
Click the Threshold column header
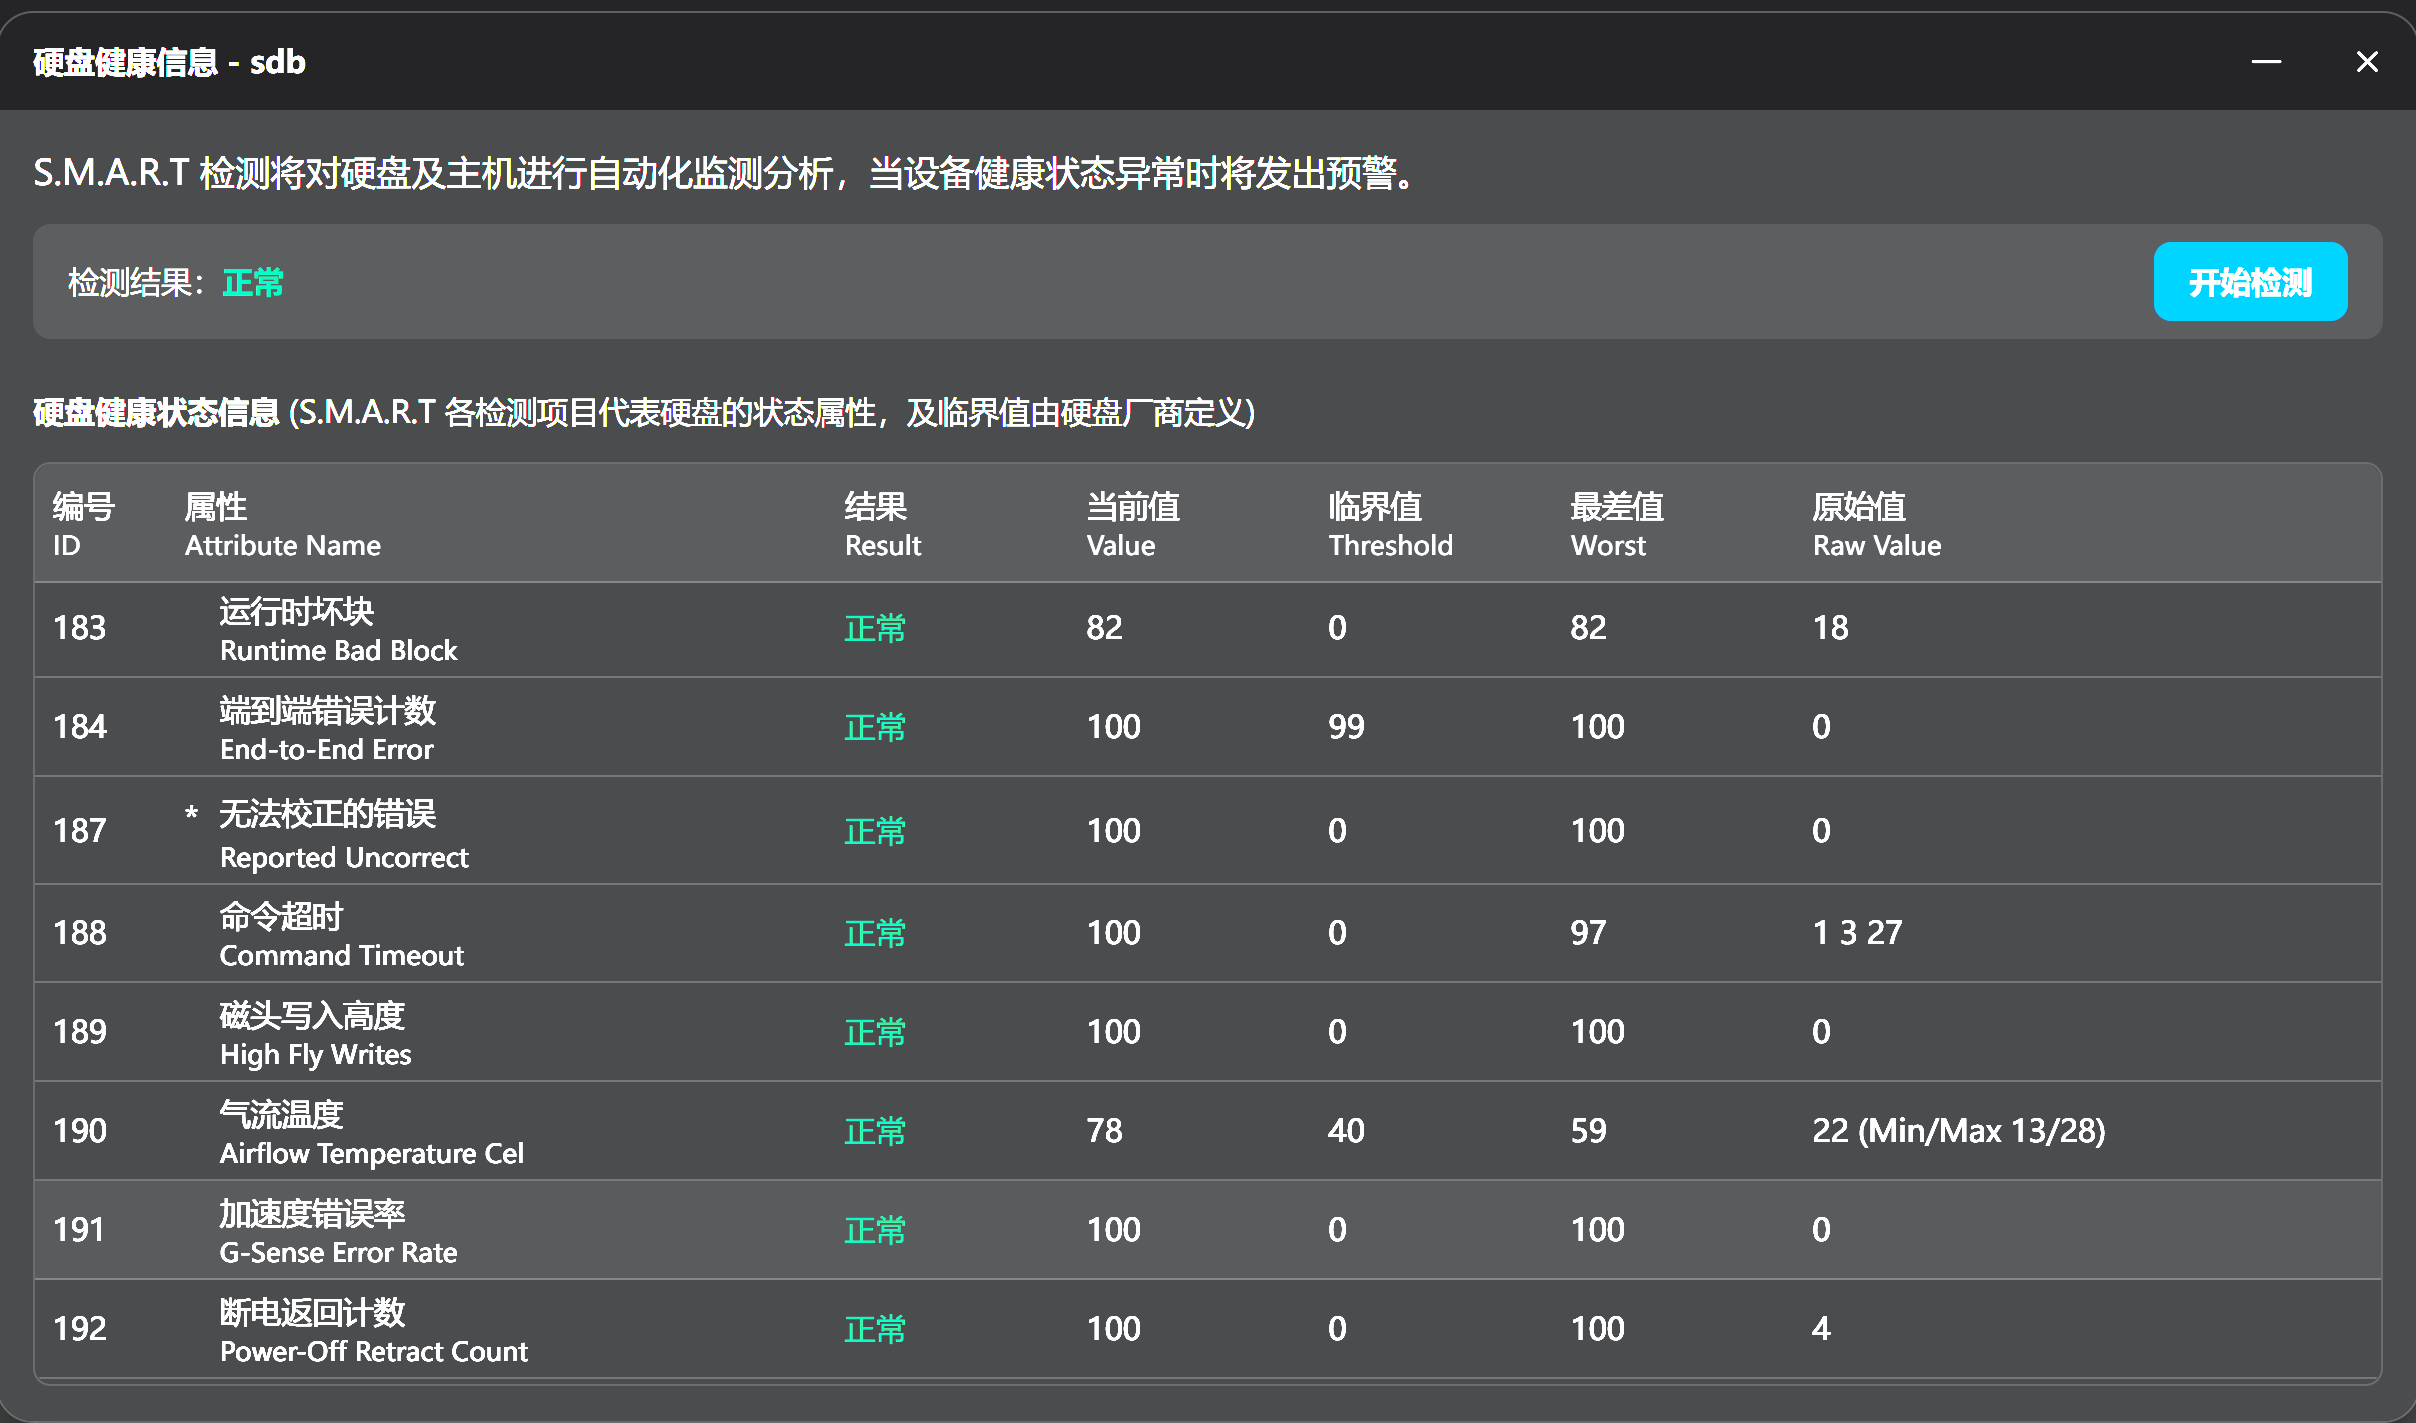coord(1391,524)
